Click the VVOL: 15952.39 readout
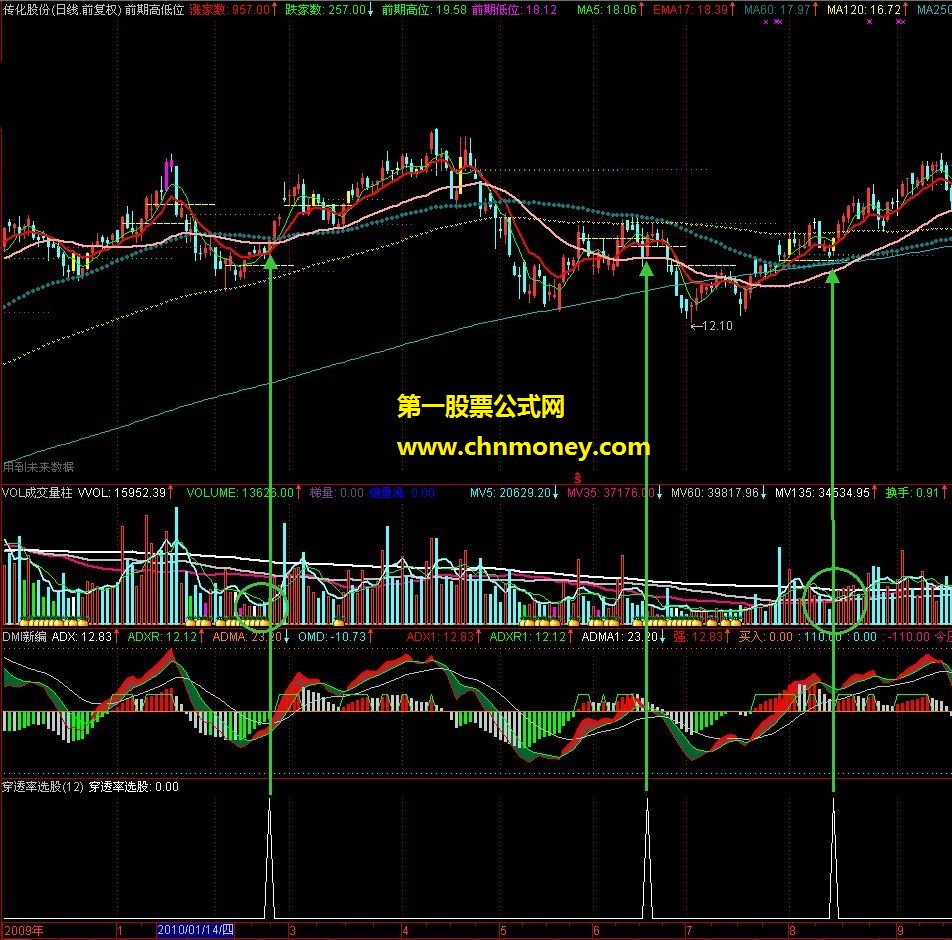The image size is (952, 940). pos(122,492)
